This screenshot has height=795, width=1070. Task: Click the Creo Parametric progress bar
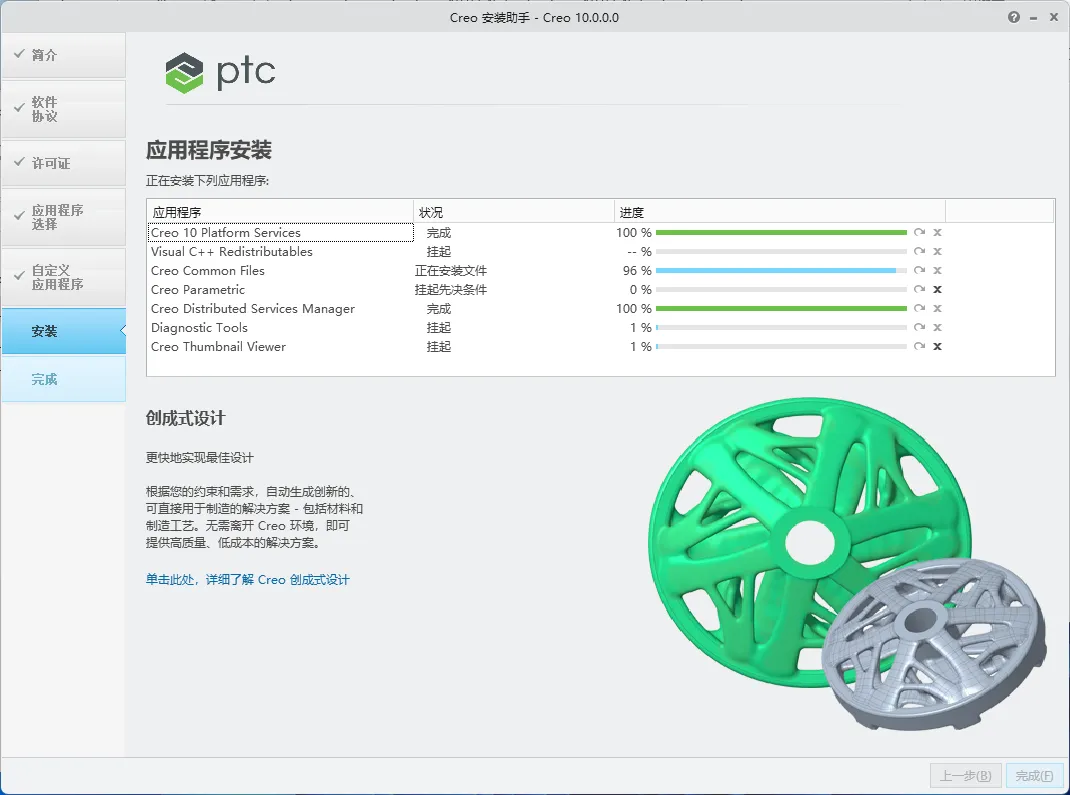(x=781, y=289)
